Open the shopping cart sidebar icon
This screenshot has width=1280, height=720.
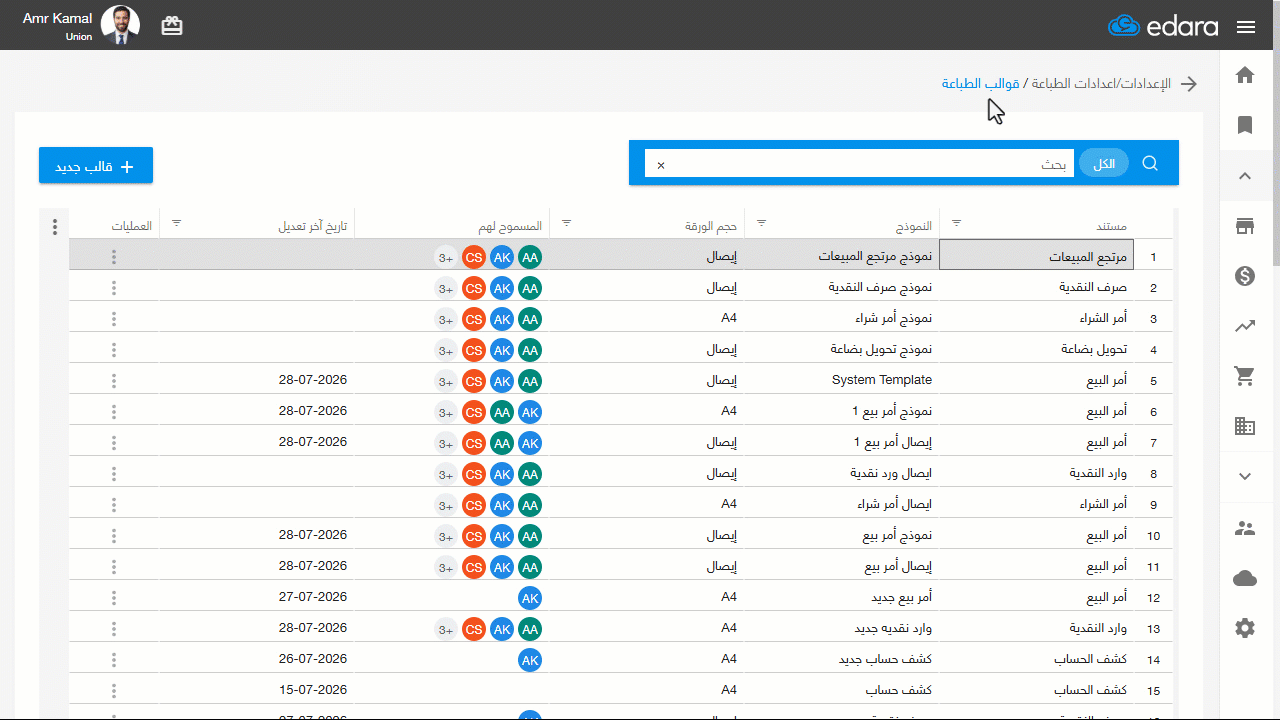tap(1245, 376)
